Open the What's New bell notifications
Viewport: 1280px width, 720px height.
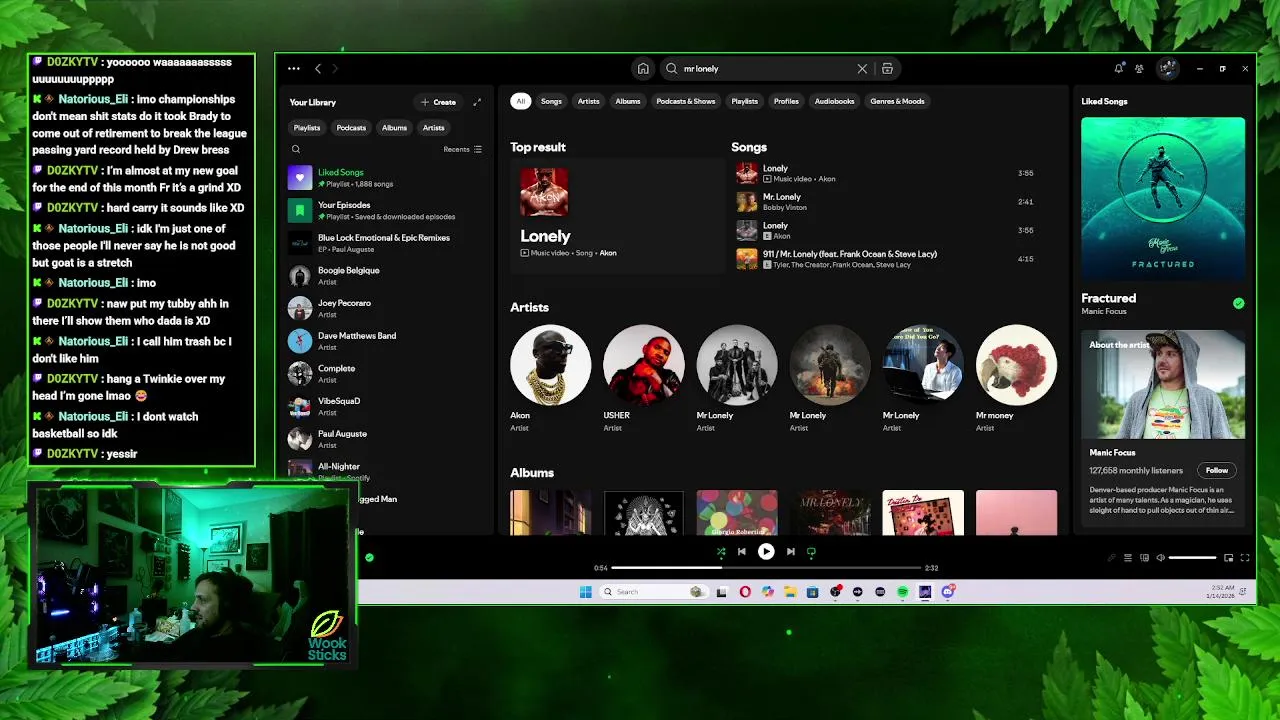1118,69
